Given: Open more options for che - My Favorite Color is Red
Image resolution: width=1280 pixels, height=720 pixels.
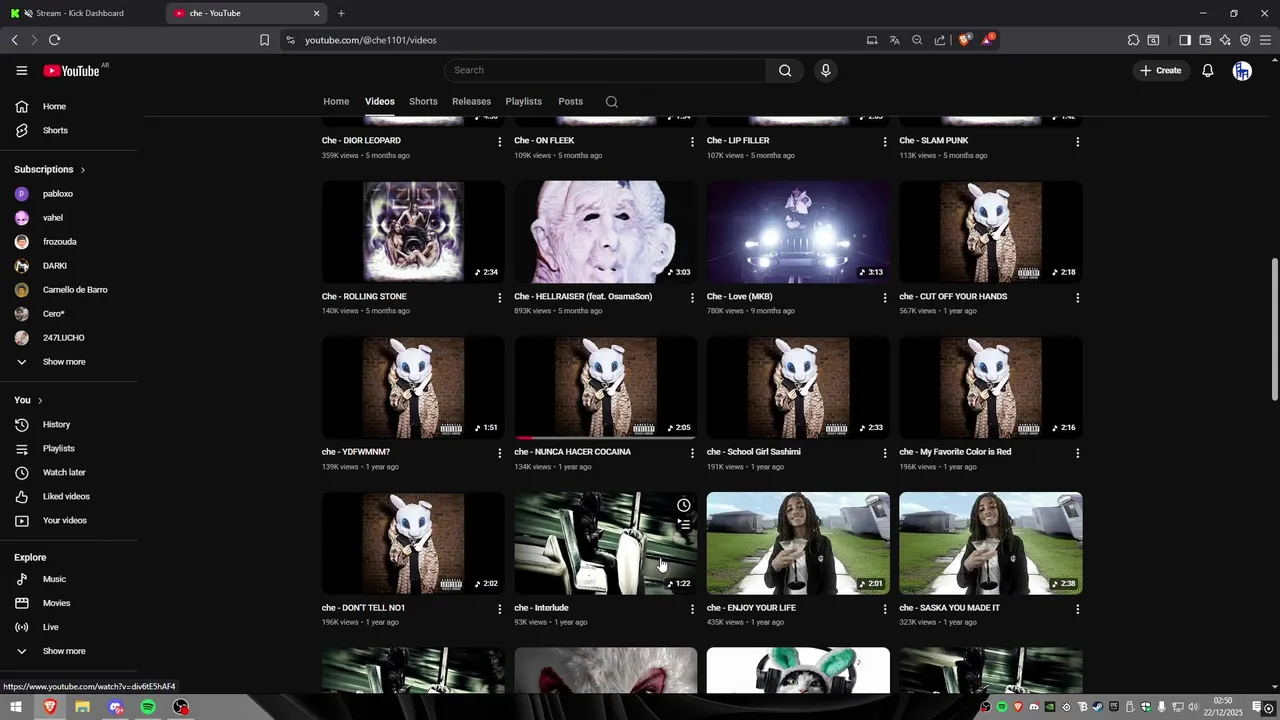Looking at the screenshot, I should (1077, 453).
